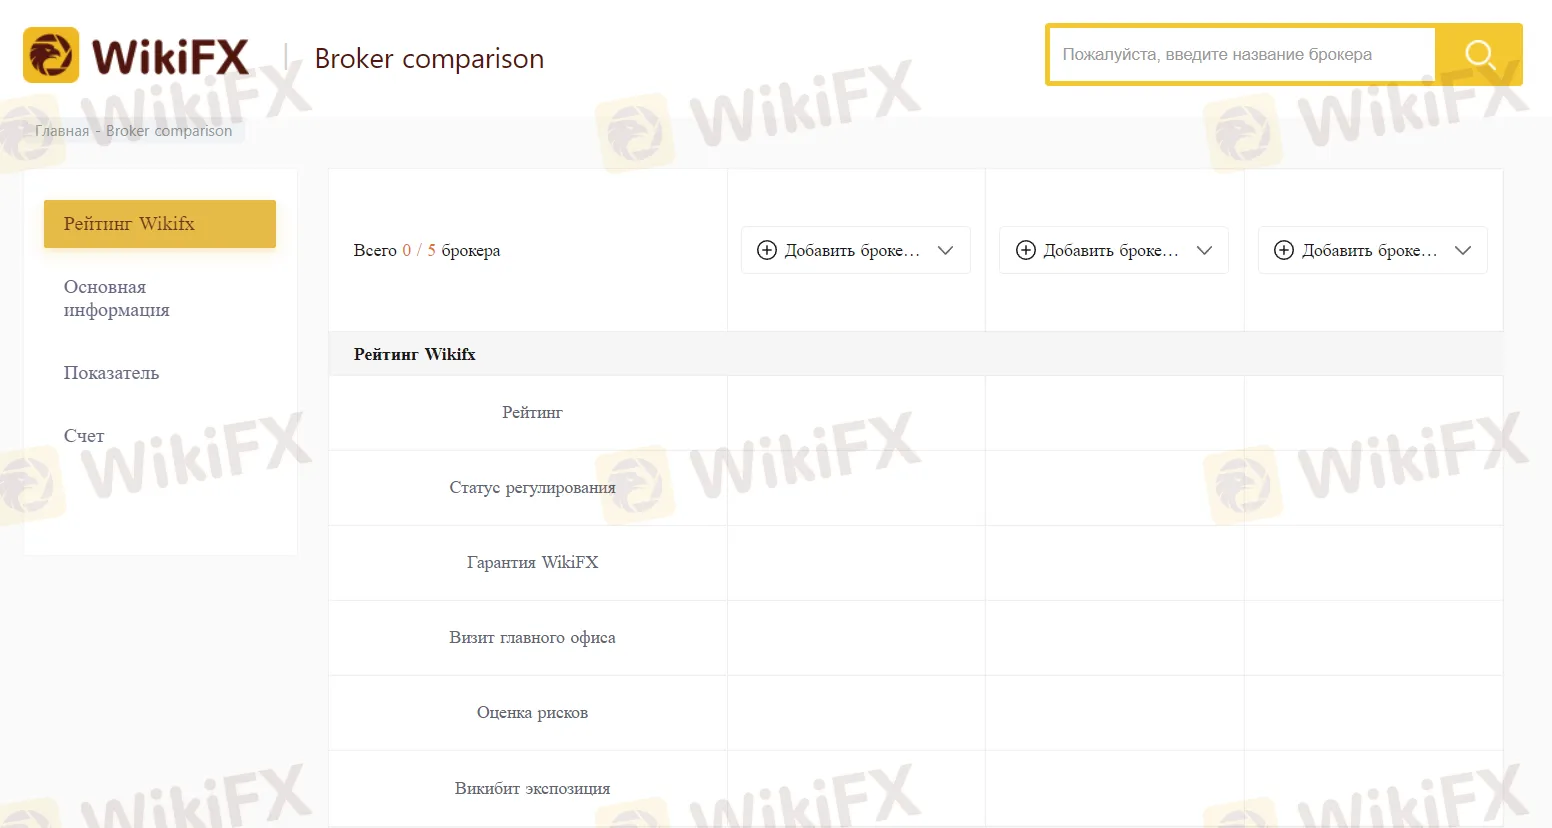Image resolution: width=1552 pixels, height=828 pixels.
Task: Click plus icon in third add-broker box
Action: pos(1284,250)
